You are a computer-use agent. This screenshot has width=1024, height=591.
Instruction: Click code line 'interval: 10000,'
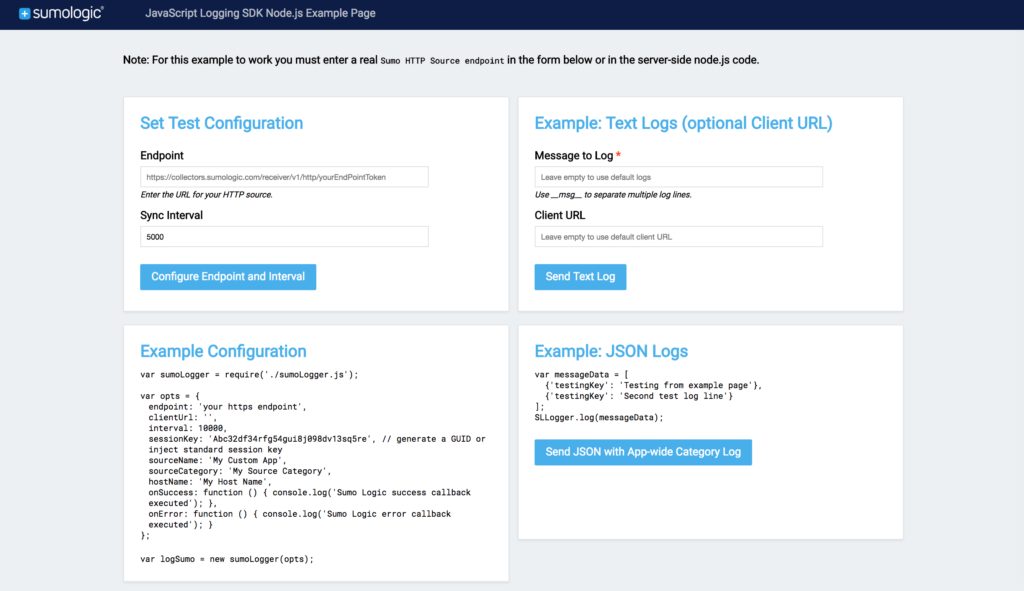[x=187, y=428]
